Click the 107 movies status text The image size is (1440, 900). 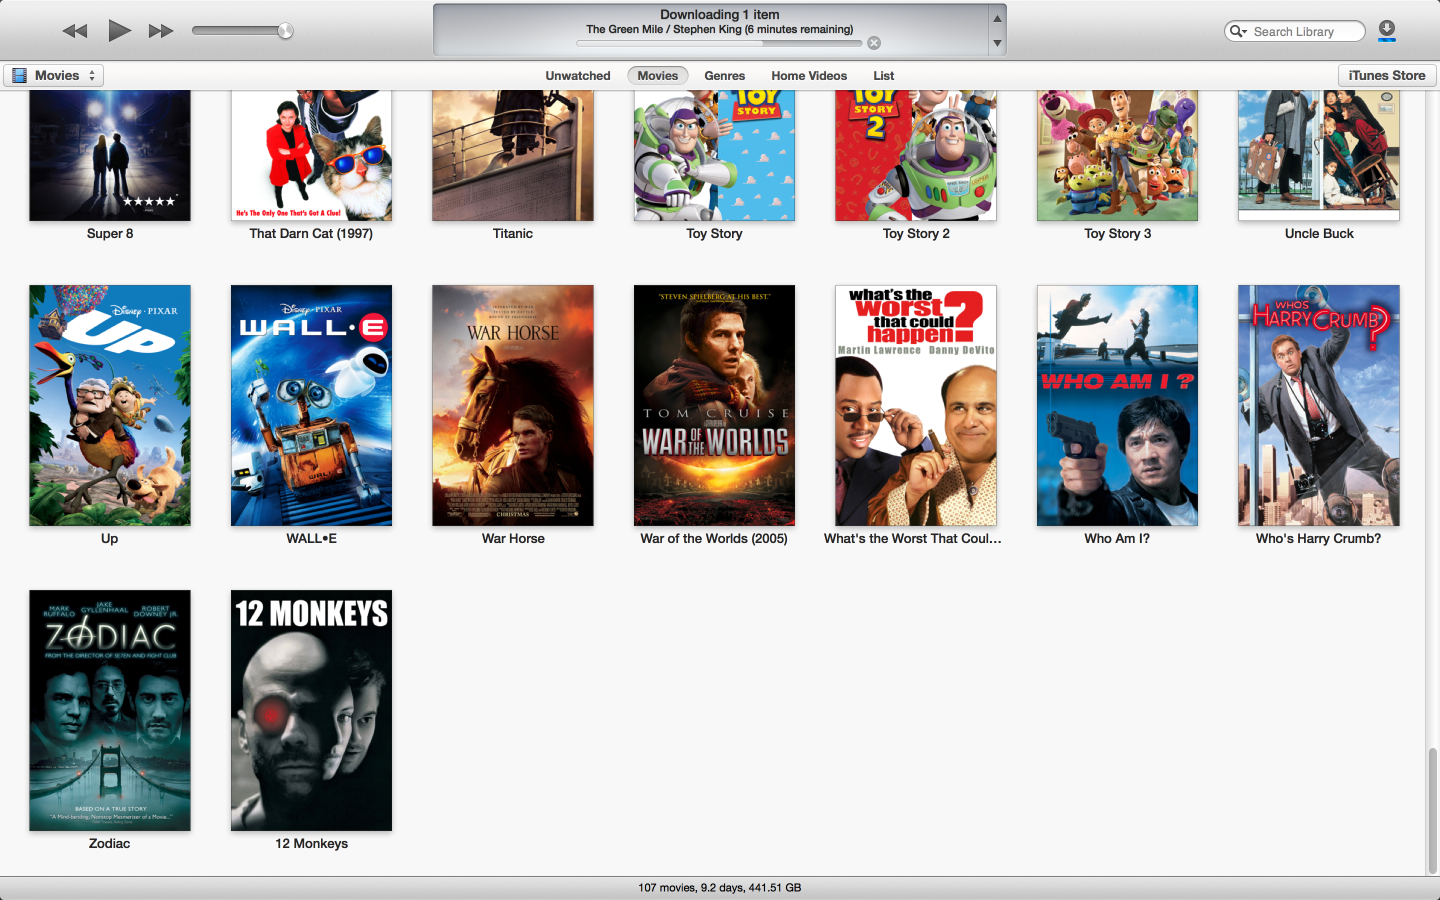click(x=719, y=888)
